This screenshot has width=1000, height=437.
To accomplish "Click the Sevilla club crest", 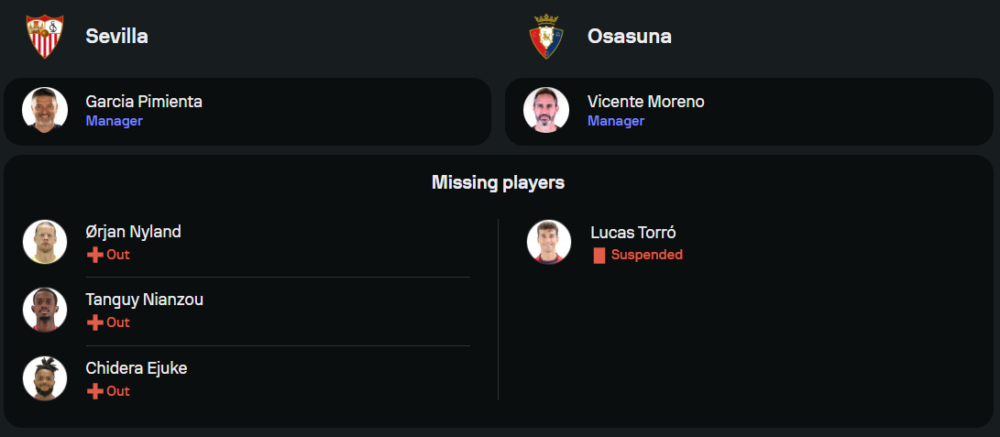I will (44, 37).
